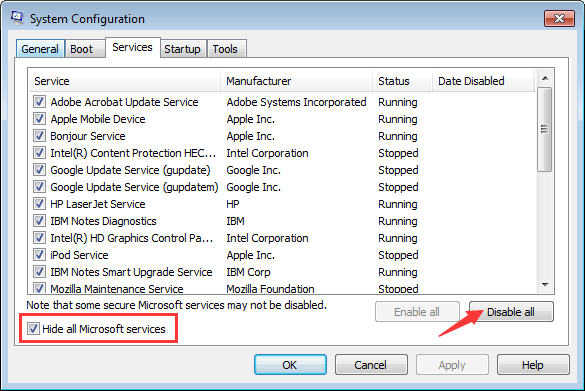585x391 pixels.
Task: Open the Tools tab
Action: [x=225, y=49]
